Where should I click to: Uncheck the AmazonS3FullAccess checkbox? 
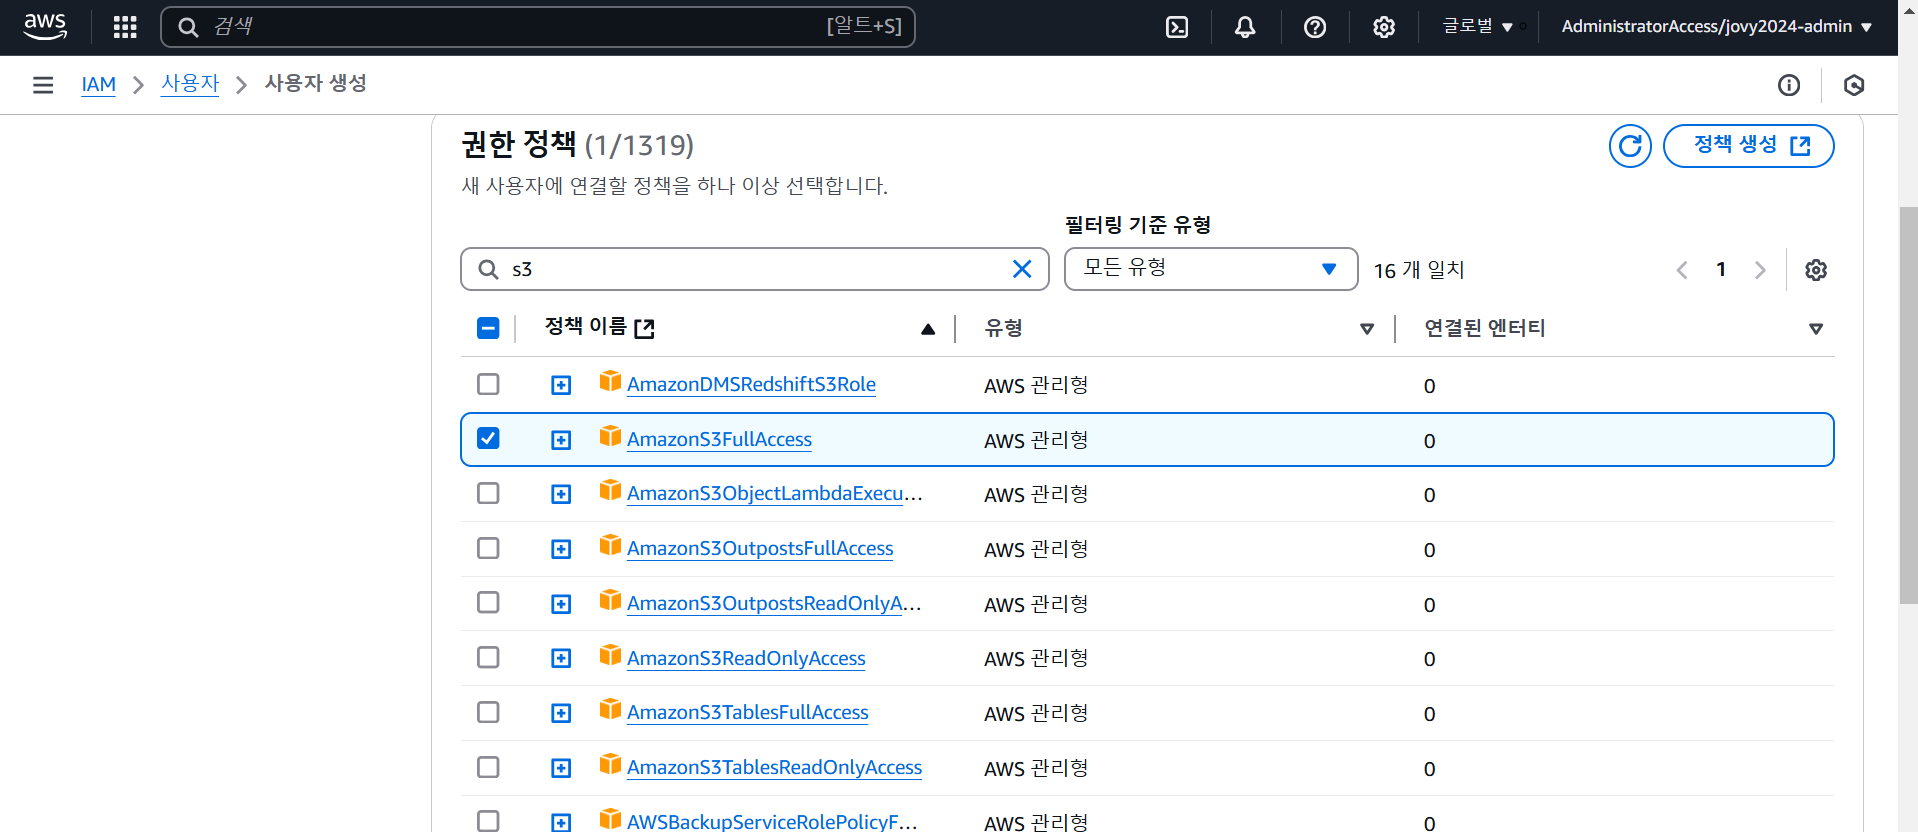(x=488, y=438)
